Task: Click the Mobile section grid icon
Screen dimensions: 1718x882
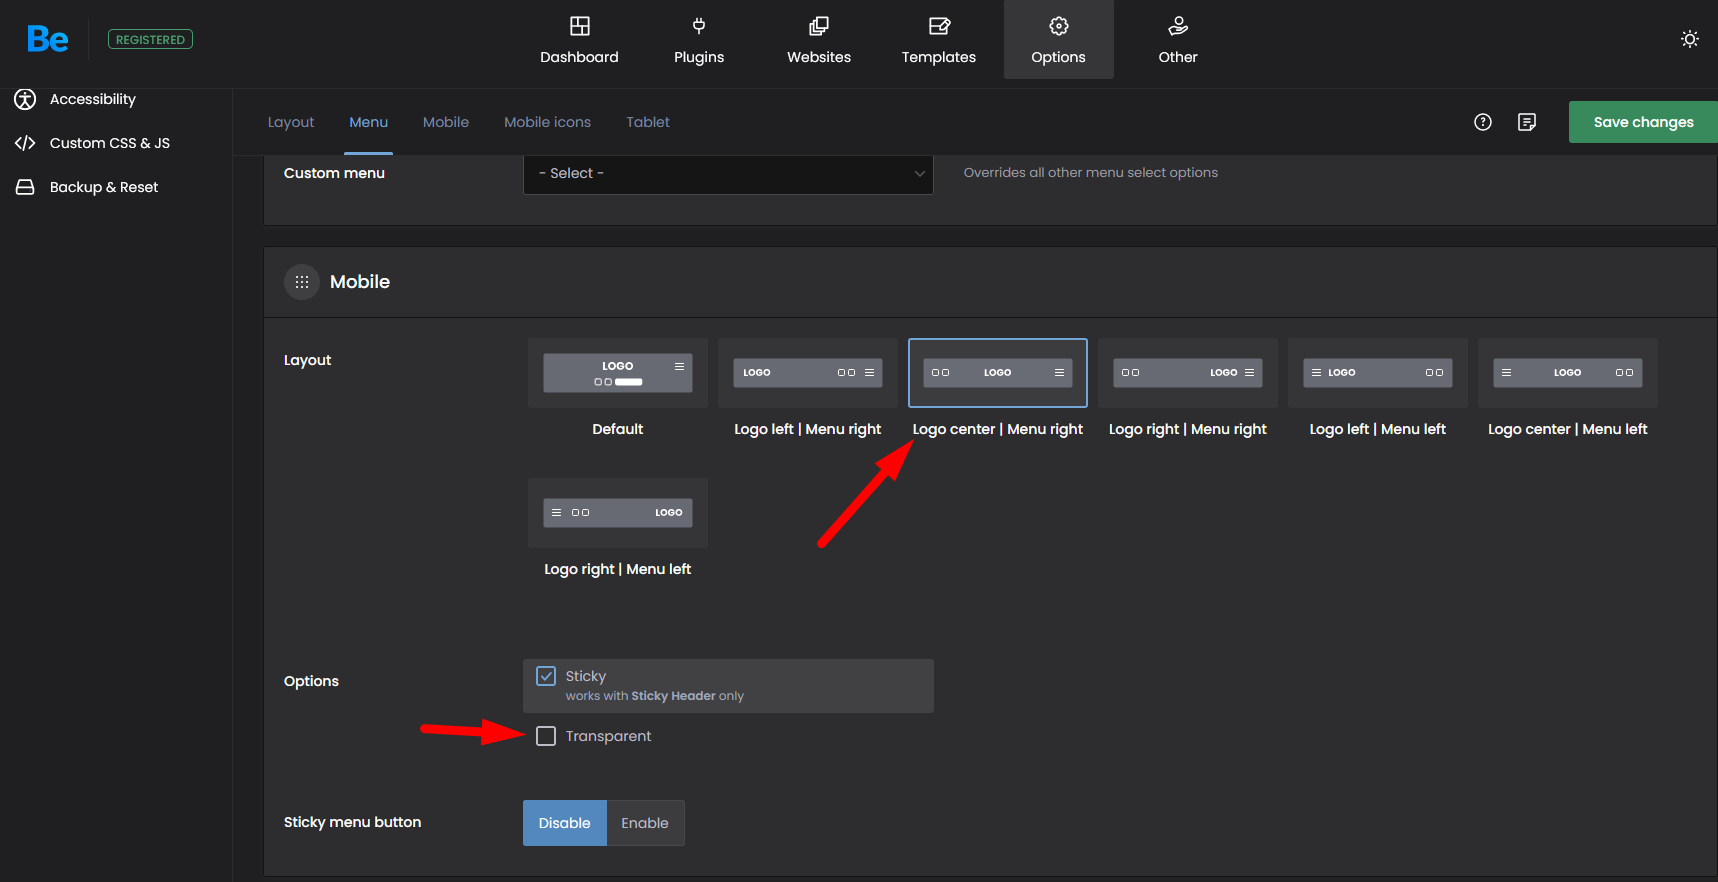Action: [x=302, y=282]
